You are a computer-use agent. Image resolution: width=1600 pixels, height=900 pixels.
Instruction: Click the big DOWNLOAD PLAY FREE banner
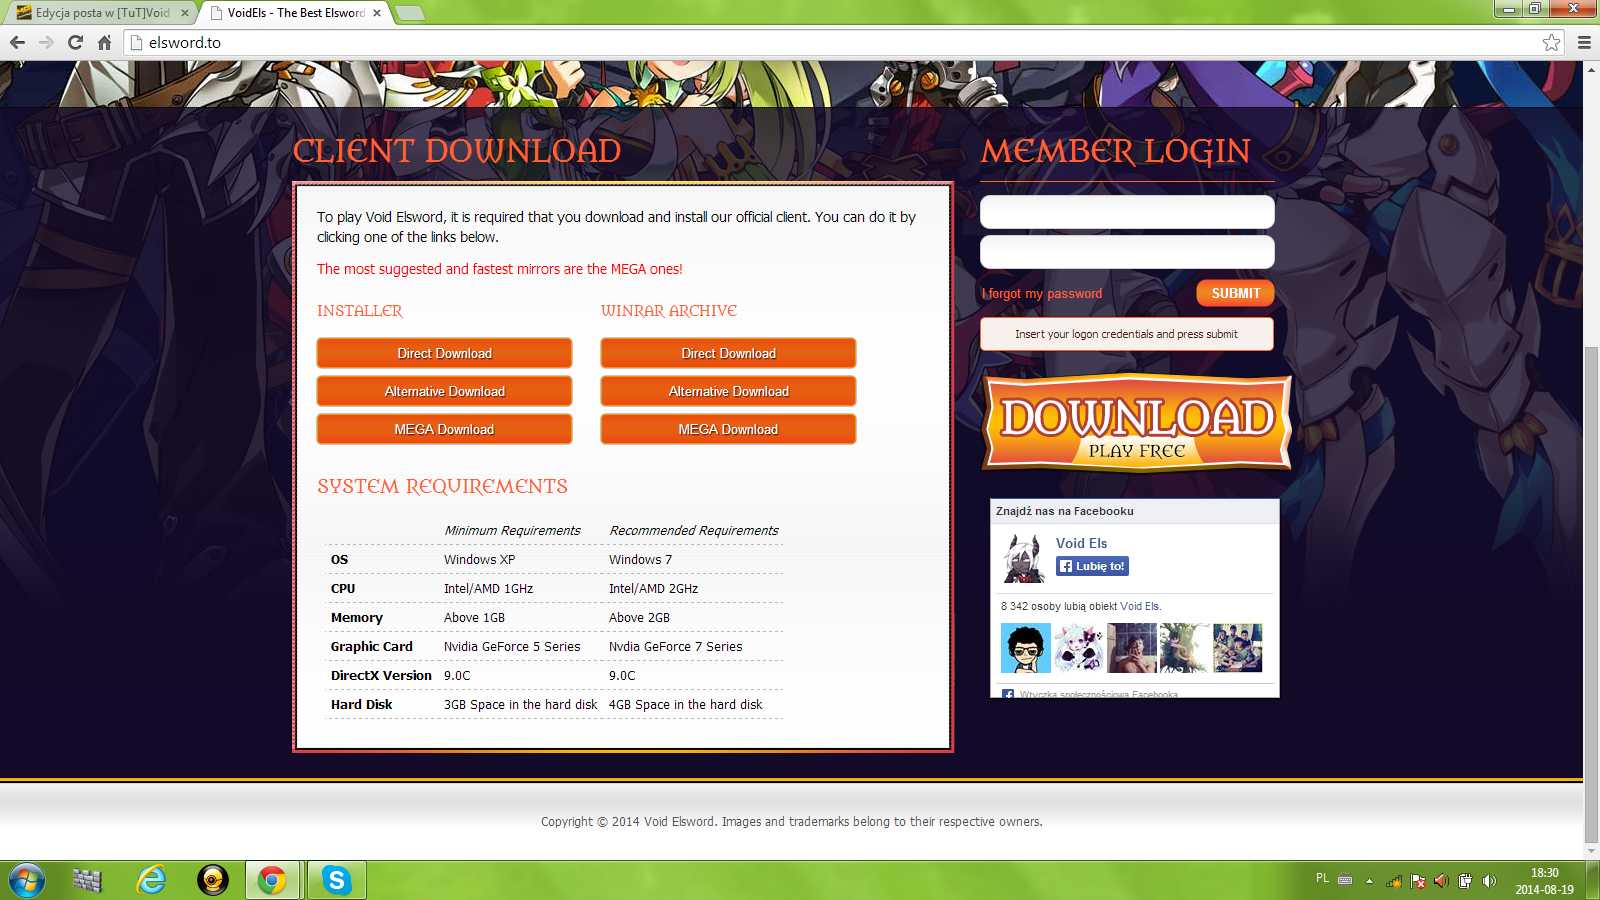point(1137,423)
